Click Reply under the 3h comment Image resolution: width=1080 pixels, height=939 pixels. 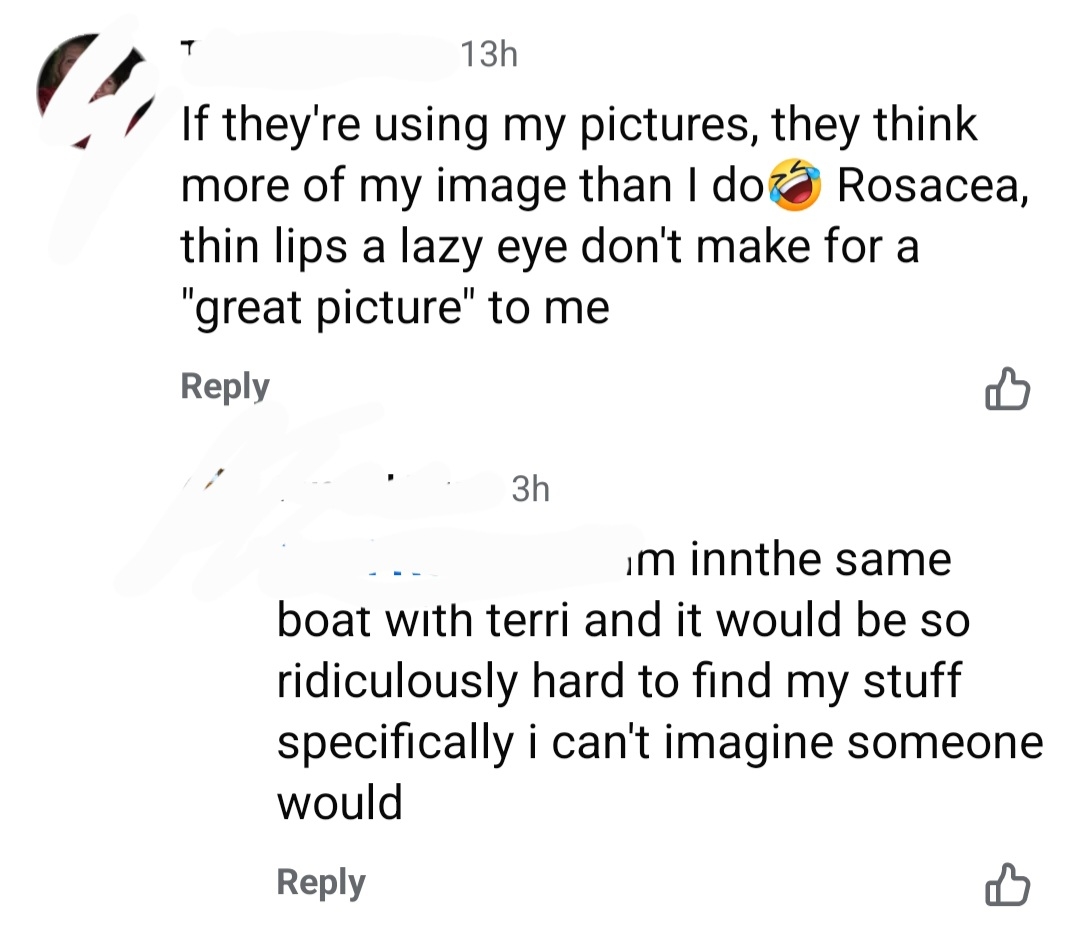(x=321, y=882)
